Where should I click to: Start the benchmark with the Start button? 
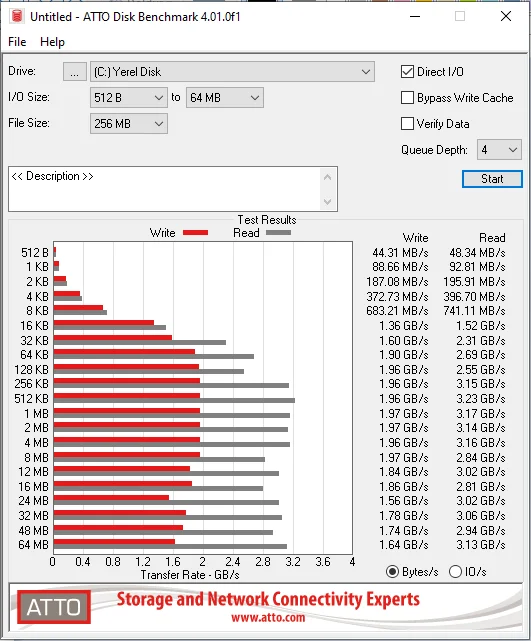tap(492, 179)
